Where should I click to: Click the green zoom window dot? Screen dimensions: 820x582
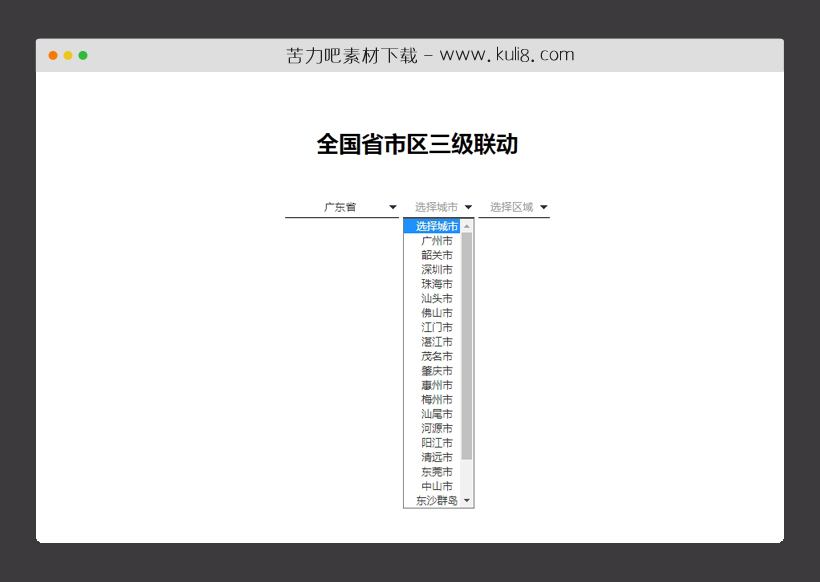[84, 55]
